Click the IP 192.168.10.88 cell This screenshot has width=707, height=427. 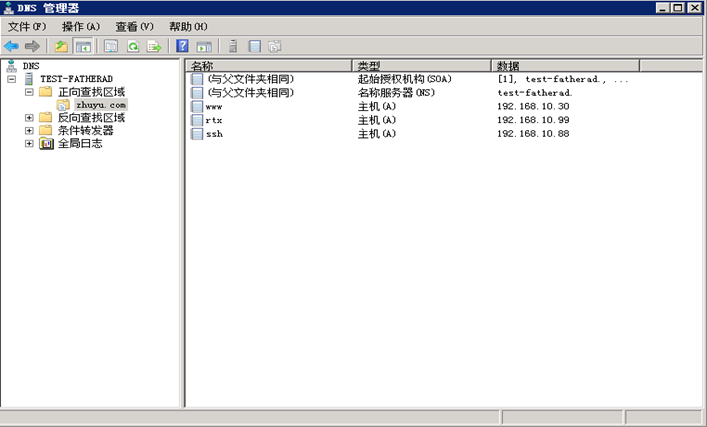pos(533,133)
